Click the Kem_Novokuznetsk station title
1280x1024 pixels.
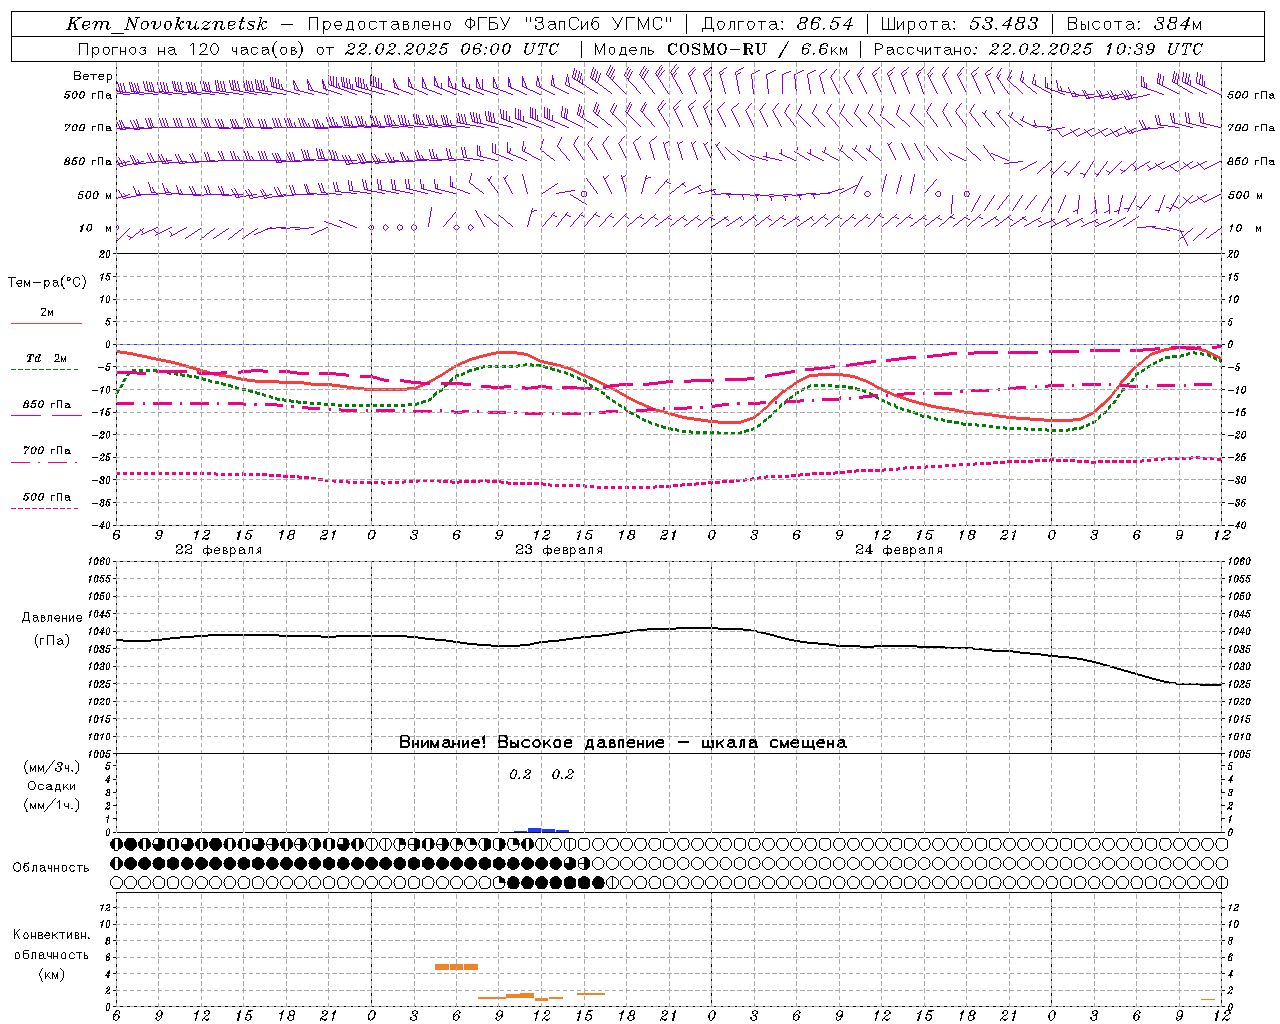(x=167, y=24)
